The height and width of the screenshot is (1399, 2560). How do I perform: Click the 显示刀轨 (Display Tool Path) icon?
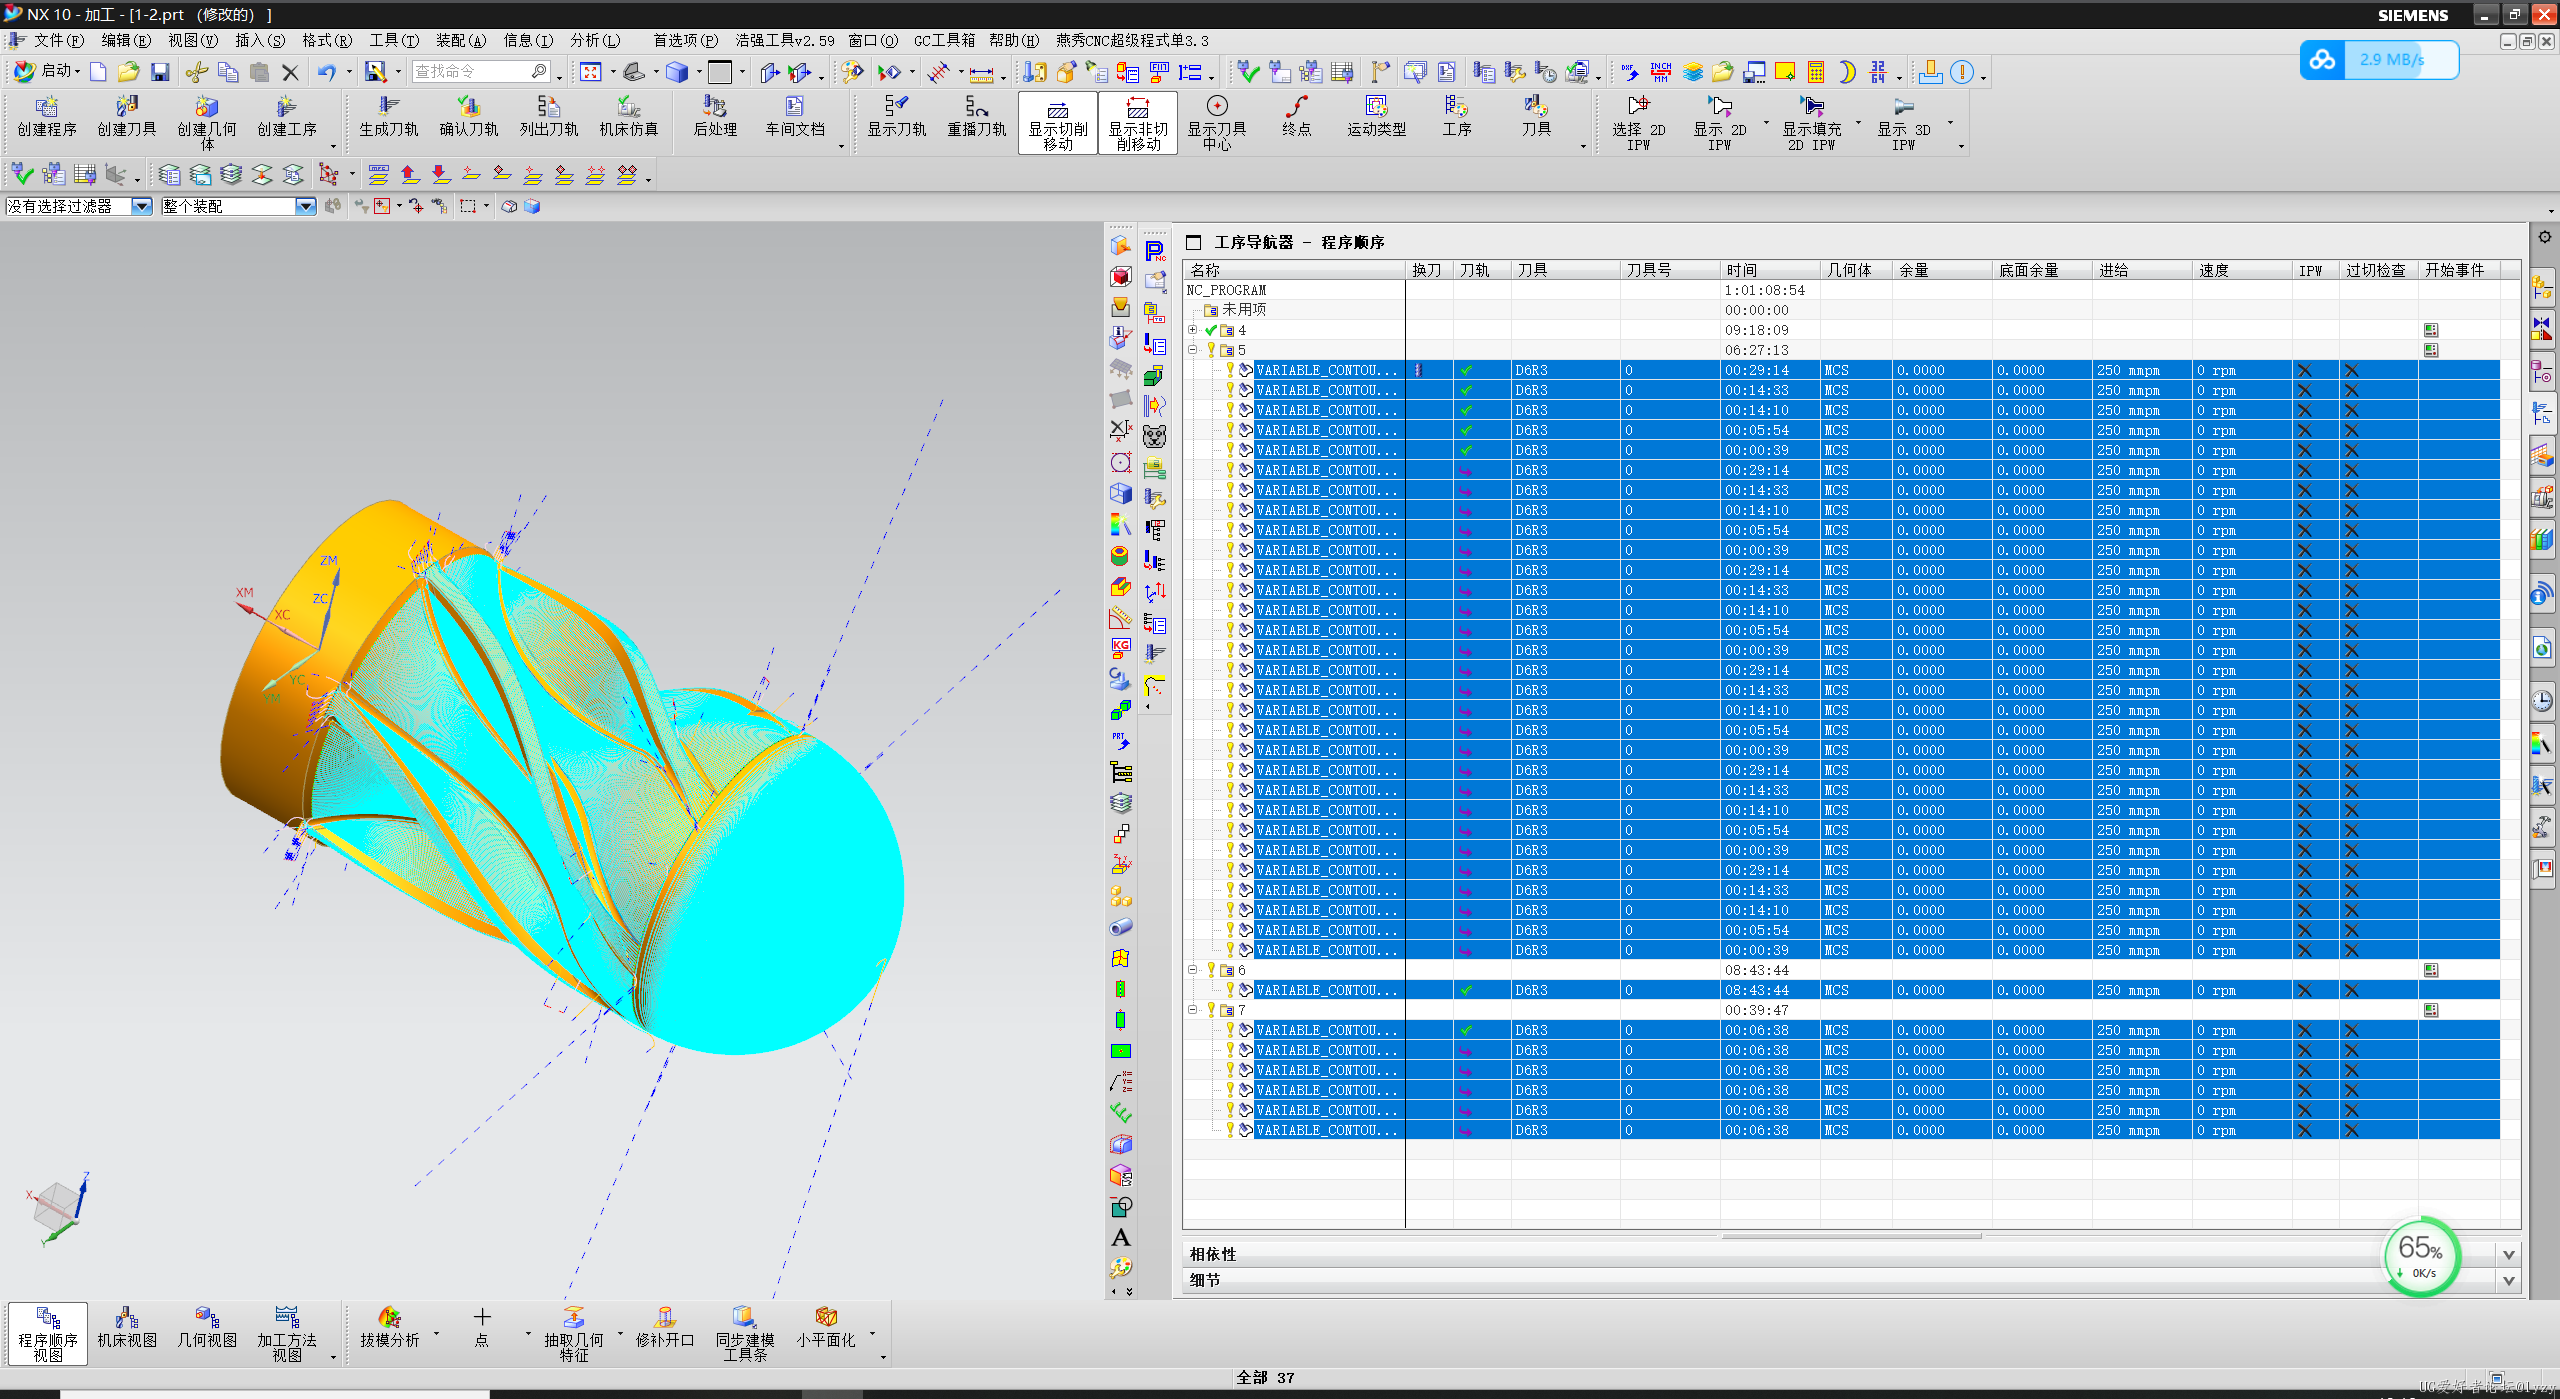pyautogui.click(x=897, y=117)
